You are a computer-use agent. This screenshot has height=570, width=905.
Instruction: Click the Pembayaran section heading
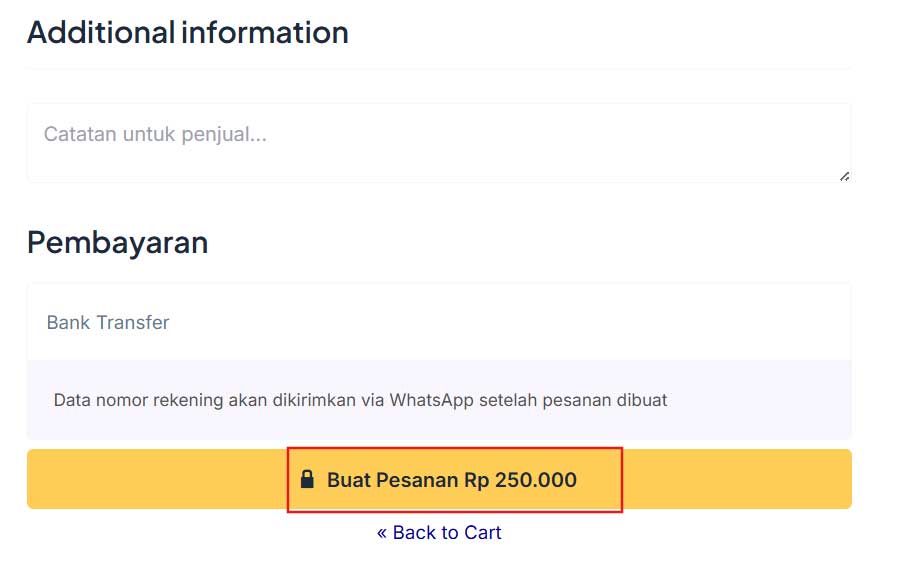(118, 242)
